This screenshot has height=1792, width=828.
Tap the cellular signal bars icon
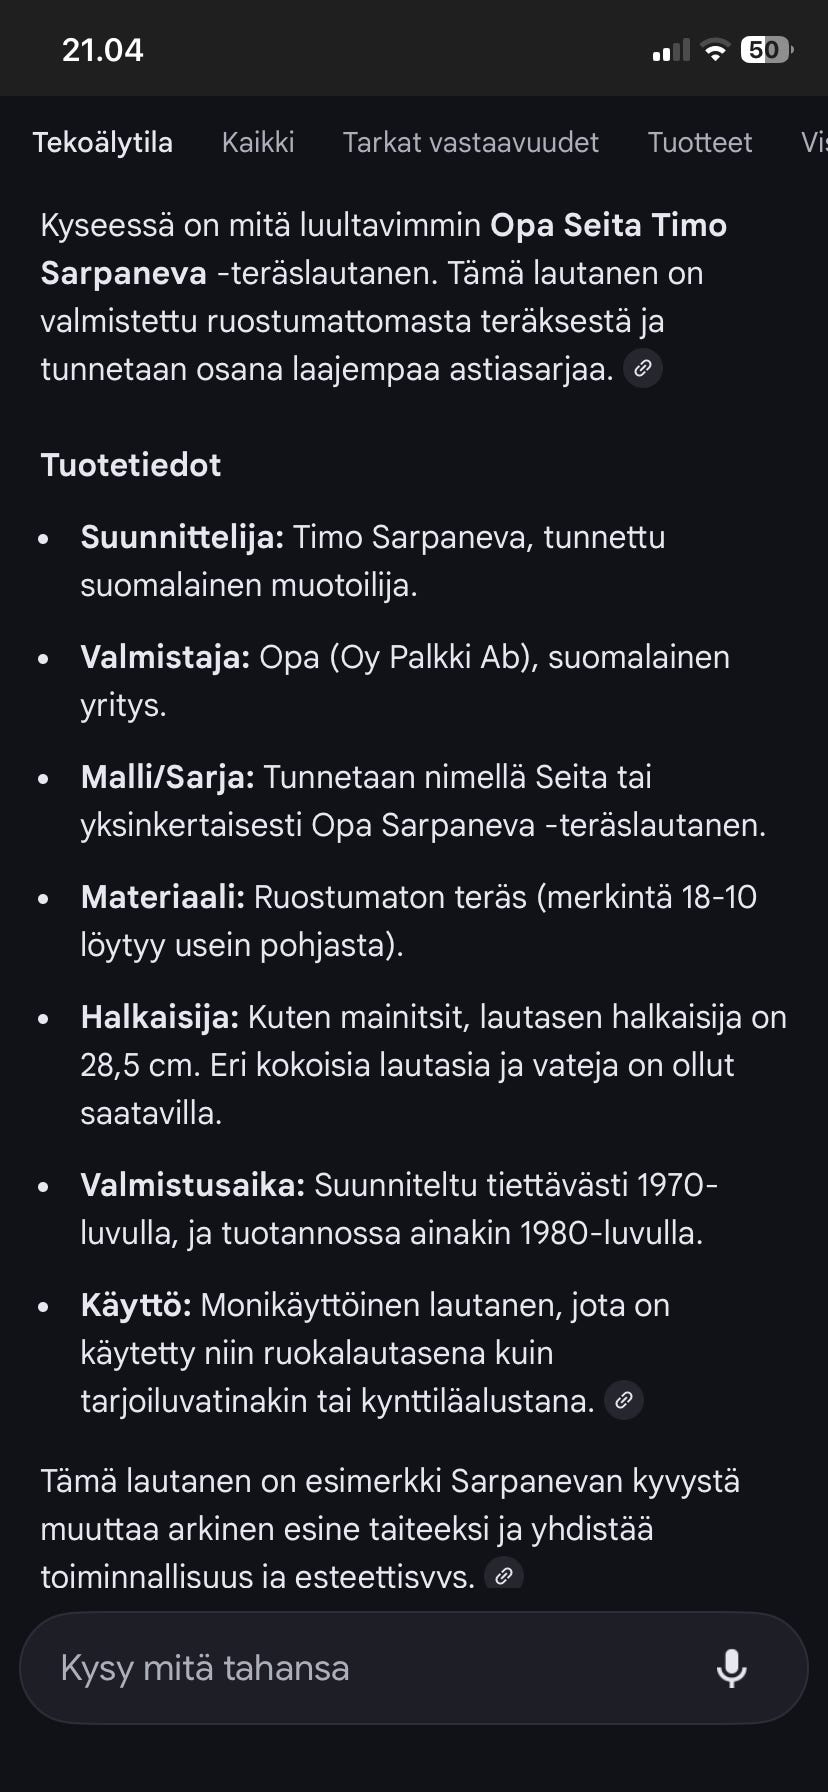point(671,50)
